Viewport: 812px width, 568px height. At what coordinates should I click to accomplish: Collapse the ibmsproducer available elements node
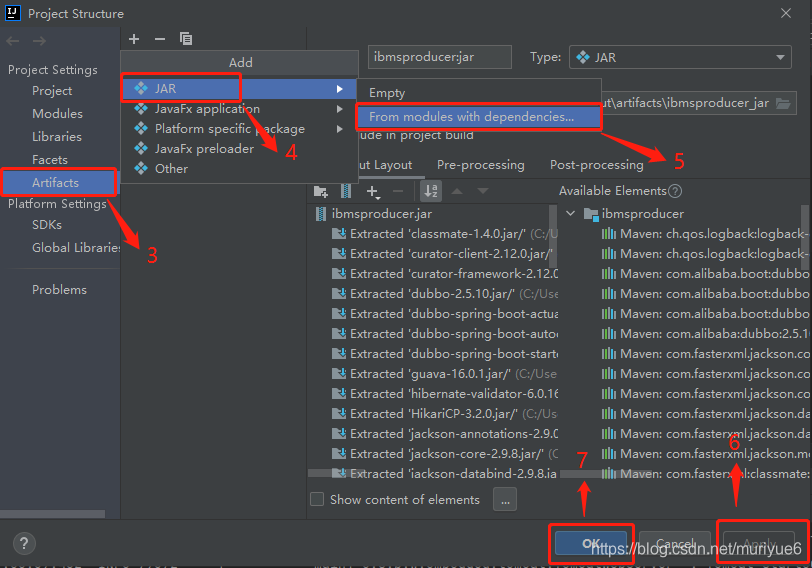click(570, 213)
